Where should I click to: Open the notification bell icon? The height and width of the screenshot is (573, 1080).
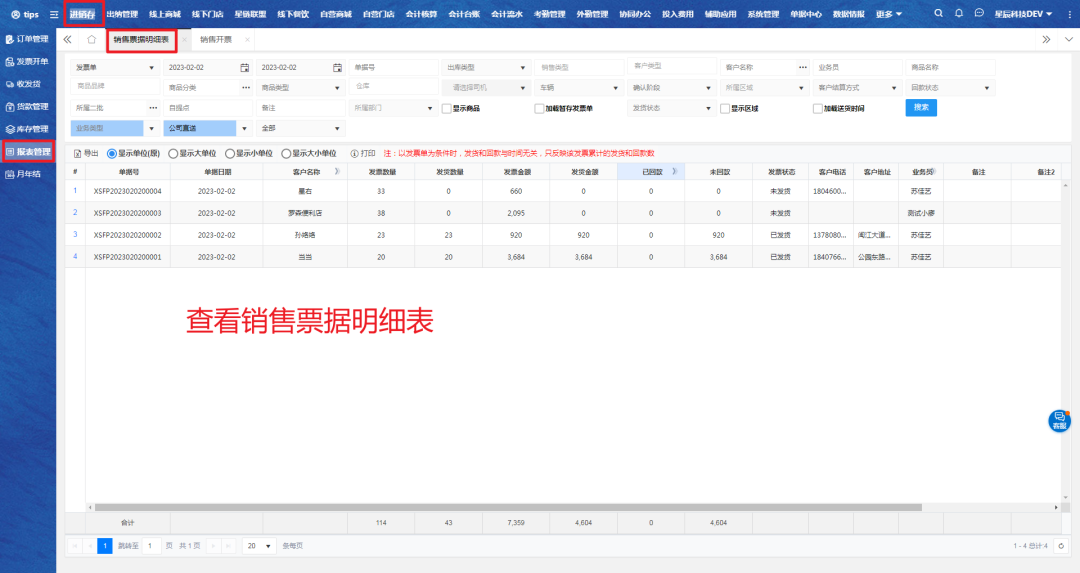(x=959, y=14)
